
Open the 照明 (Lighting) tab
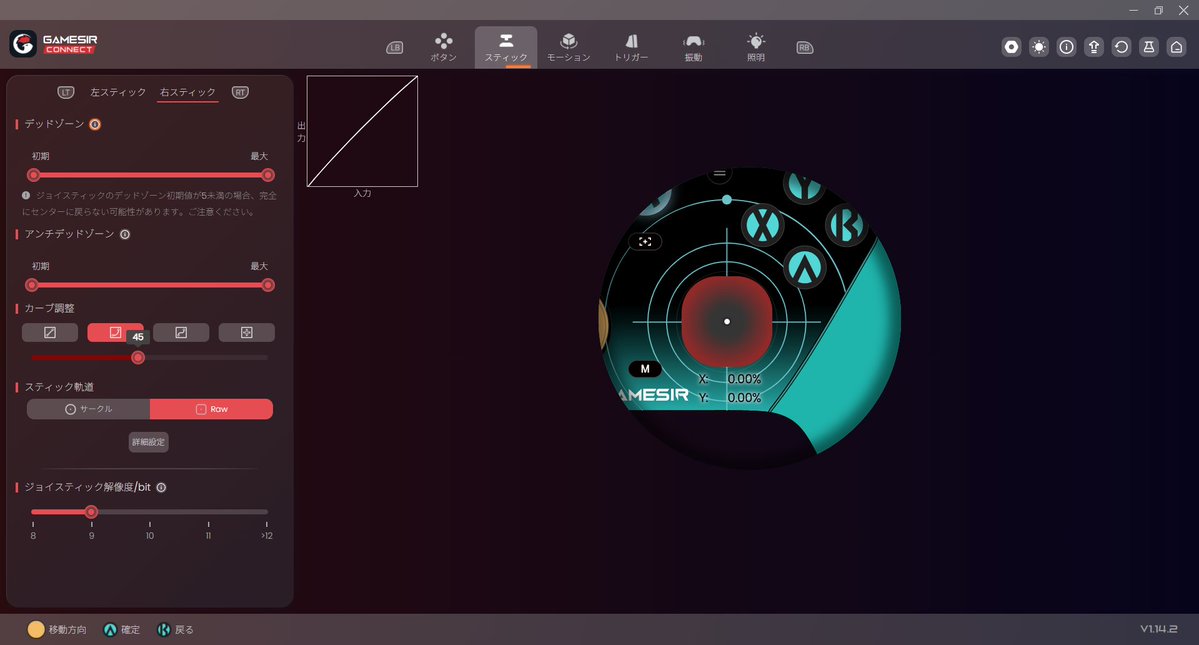click(755, 47)
